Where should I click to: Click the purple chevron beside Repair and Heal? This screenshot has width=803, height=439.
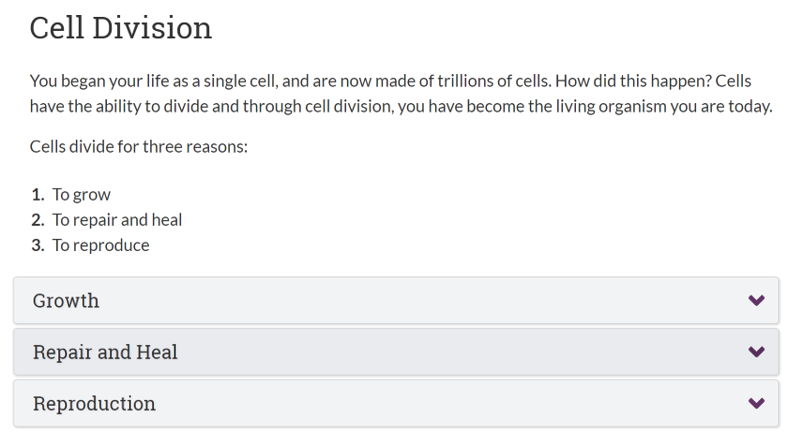(x=756, y=352)
